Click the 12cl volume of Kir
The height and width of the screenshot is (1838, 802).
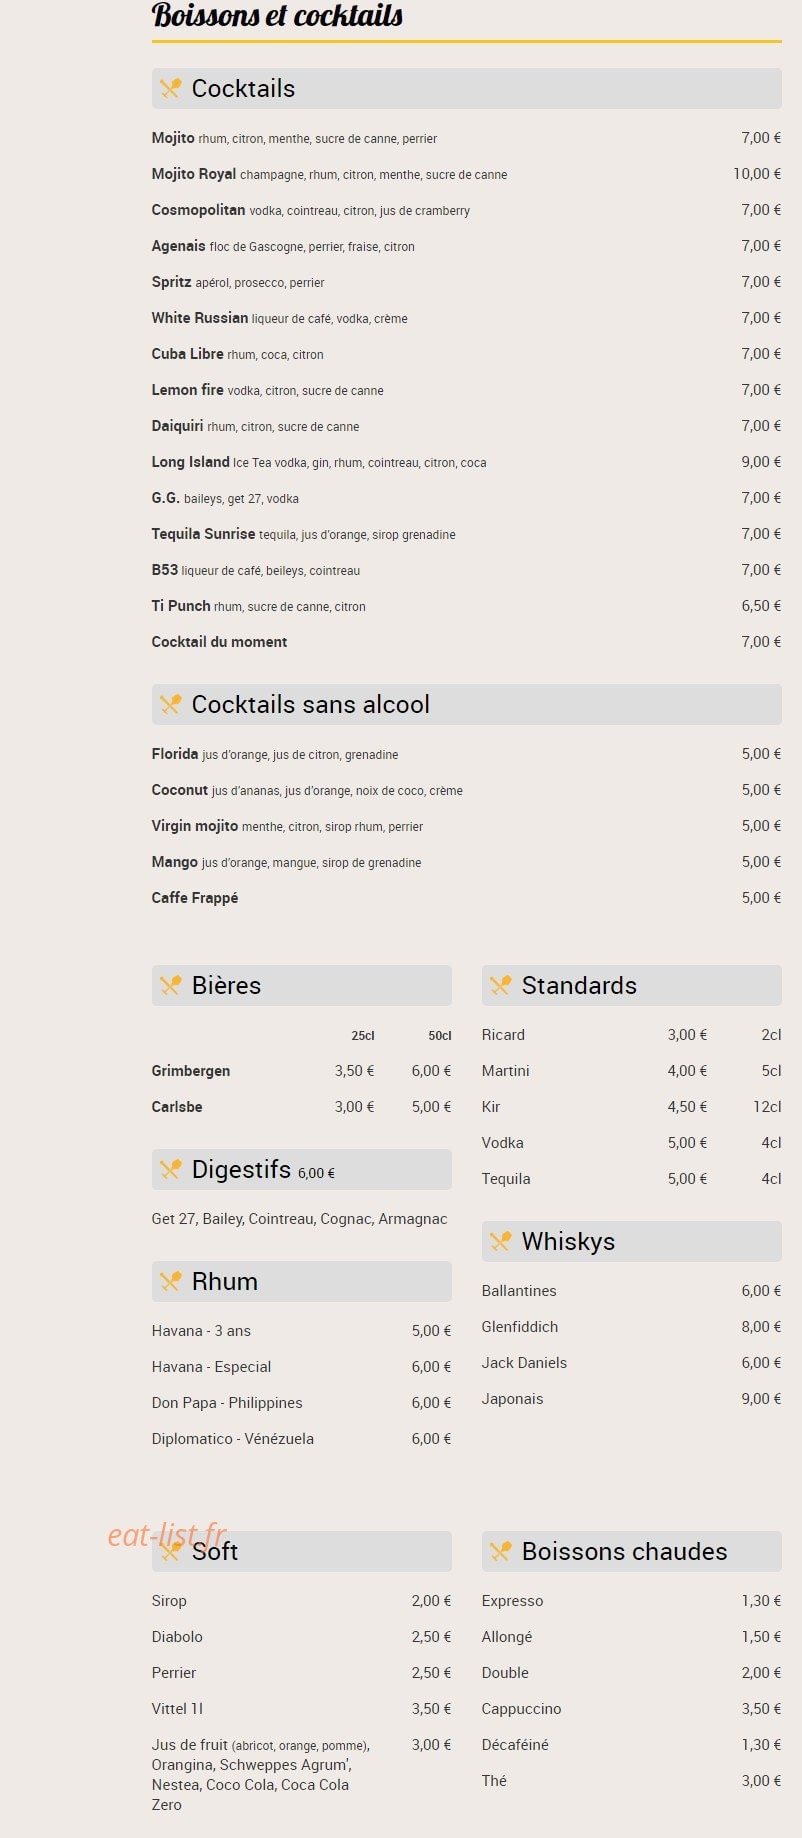point(767,1107)
